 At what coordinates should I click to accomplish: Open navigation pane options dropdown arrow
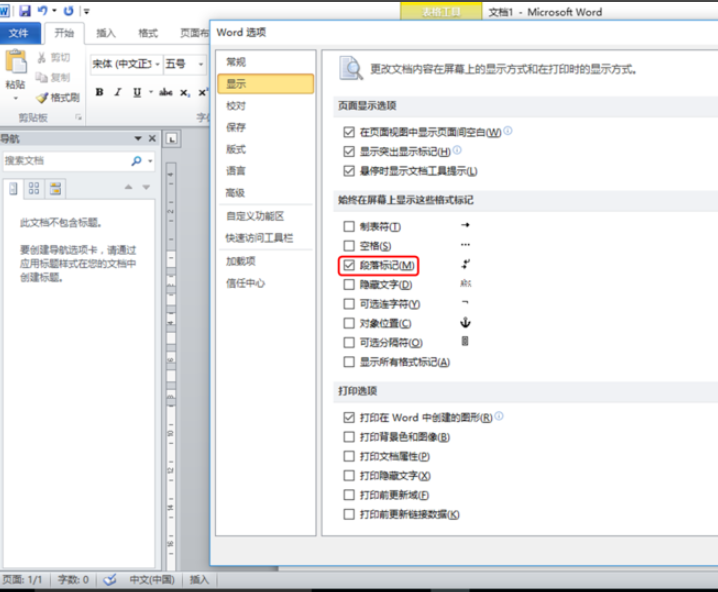(138, 138)
